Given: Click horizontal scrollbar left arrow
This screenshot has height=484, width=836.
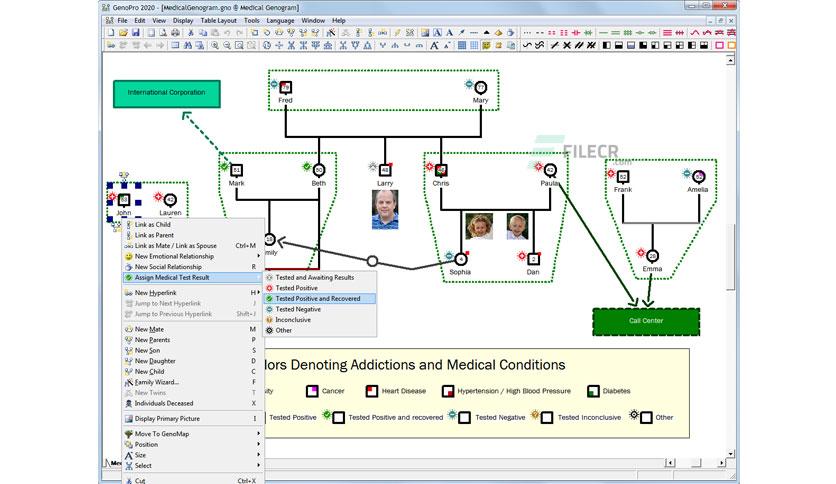Looking at the screenshot, I should 670,463.
